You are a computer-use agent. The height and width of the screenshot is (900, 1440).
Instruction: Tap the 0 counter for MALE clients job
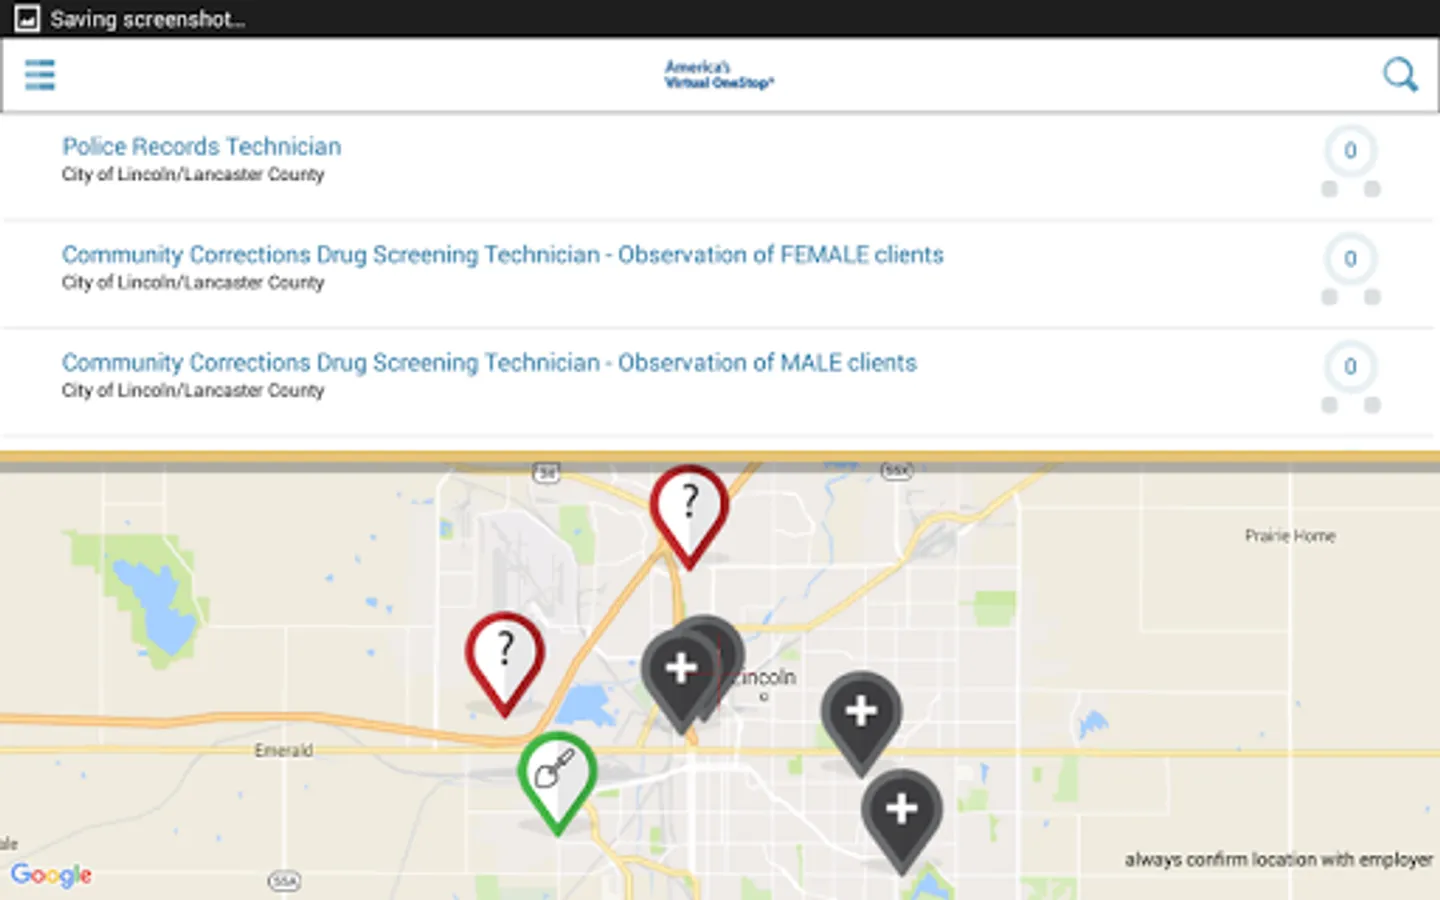pos(1350,367)
